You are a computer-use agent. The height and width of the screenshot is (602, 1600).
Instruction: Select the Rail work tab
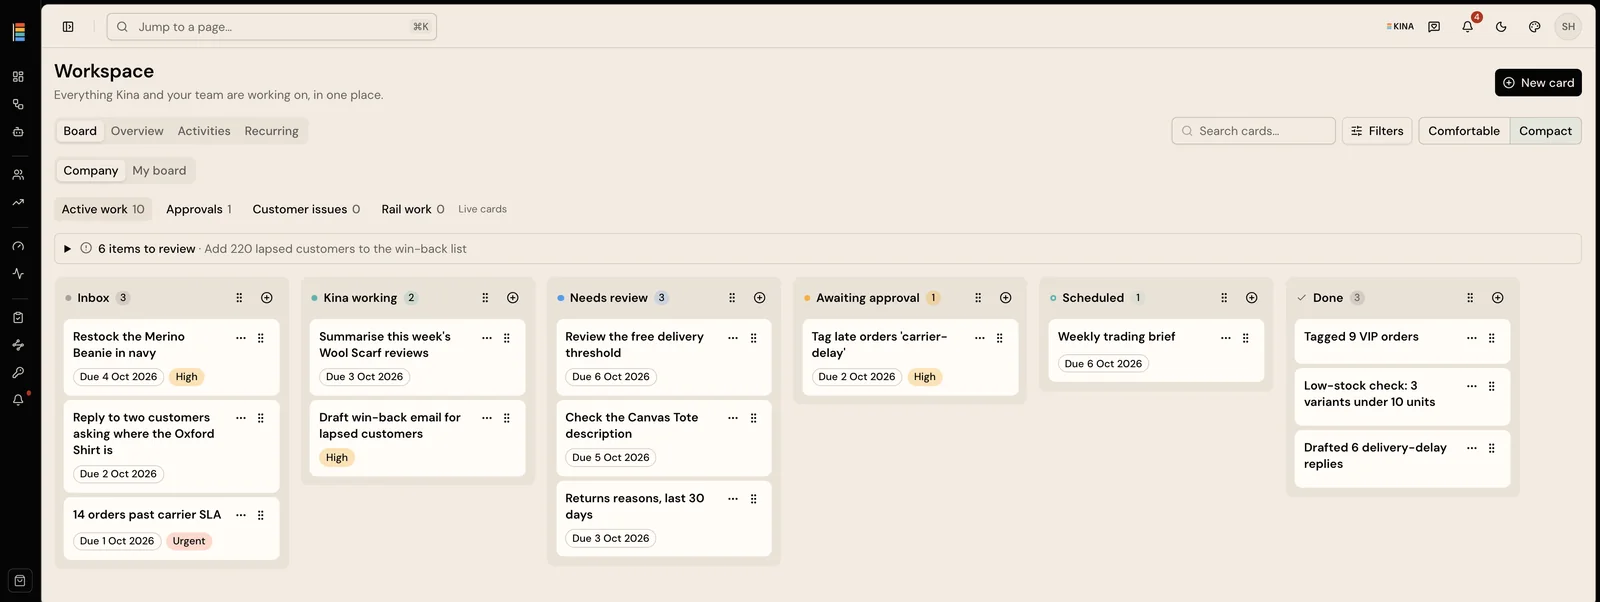(x=413, y=209)
